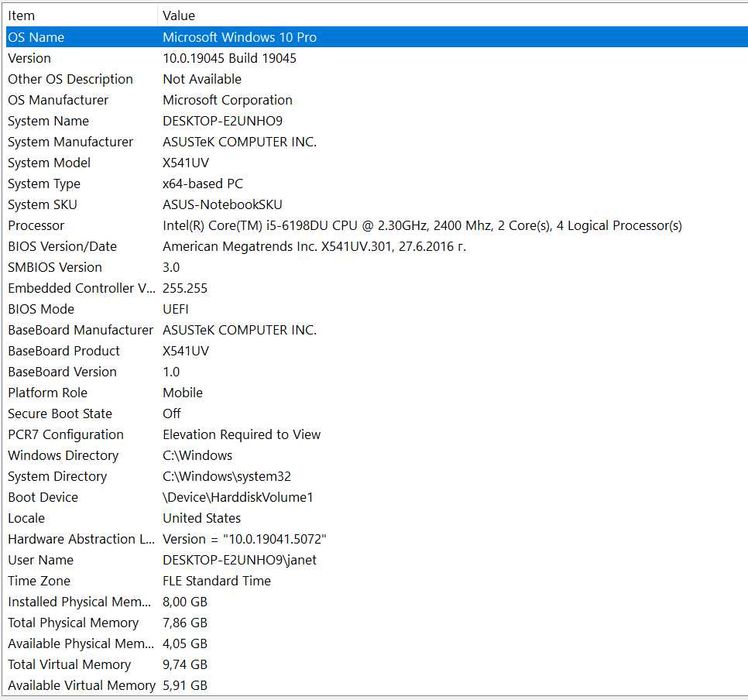The image size is (748, 700).
Task: Click the Mobile value
Action: [183, 393]
